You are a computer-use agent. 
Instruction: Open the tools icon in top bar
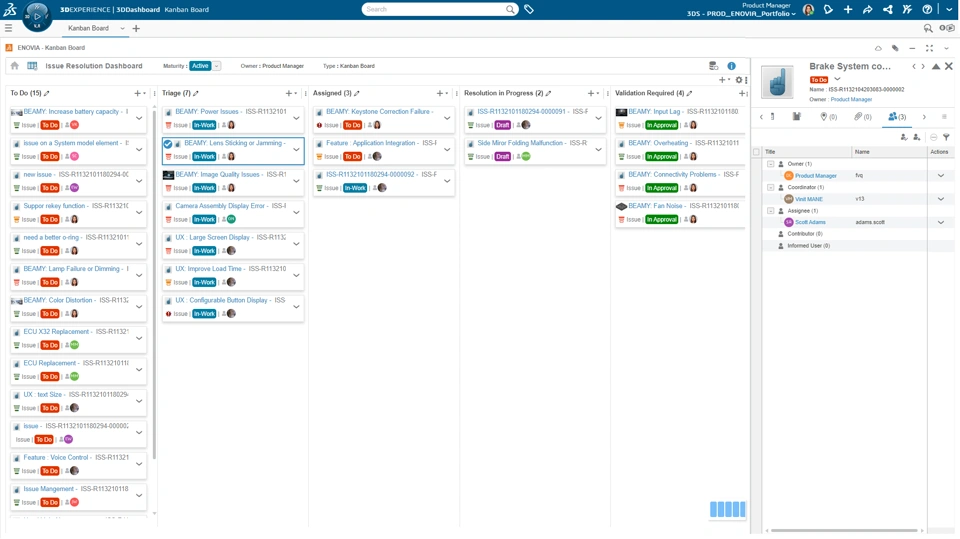point(907,9)
